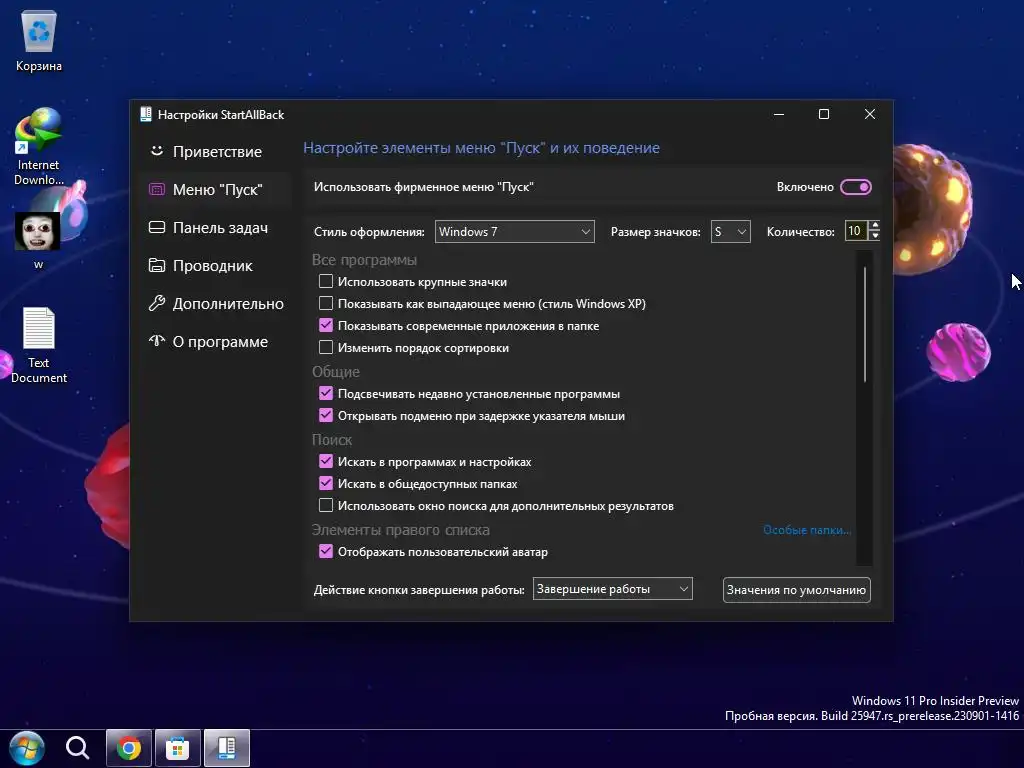Viewport: 1024px width, 768px height.
Task: Uncheck Показывать современные приложения в папке
Action: pos(326,325)
